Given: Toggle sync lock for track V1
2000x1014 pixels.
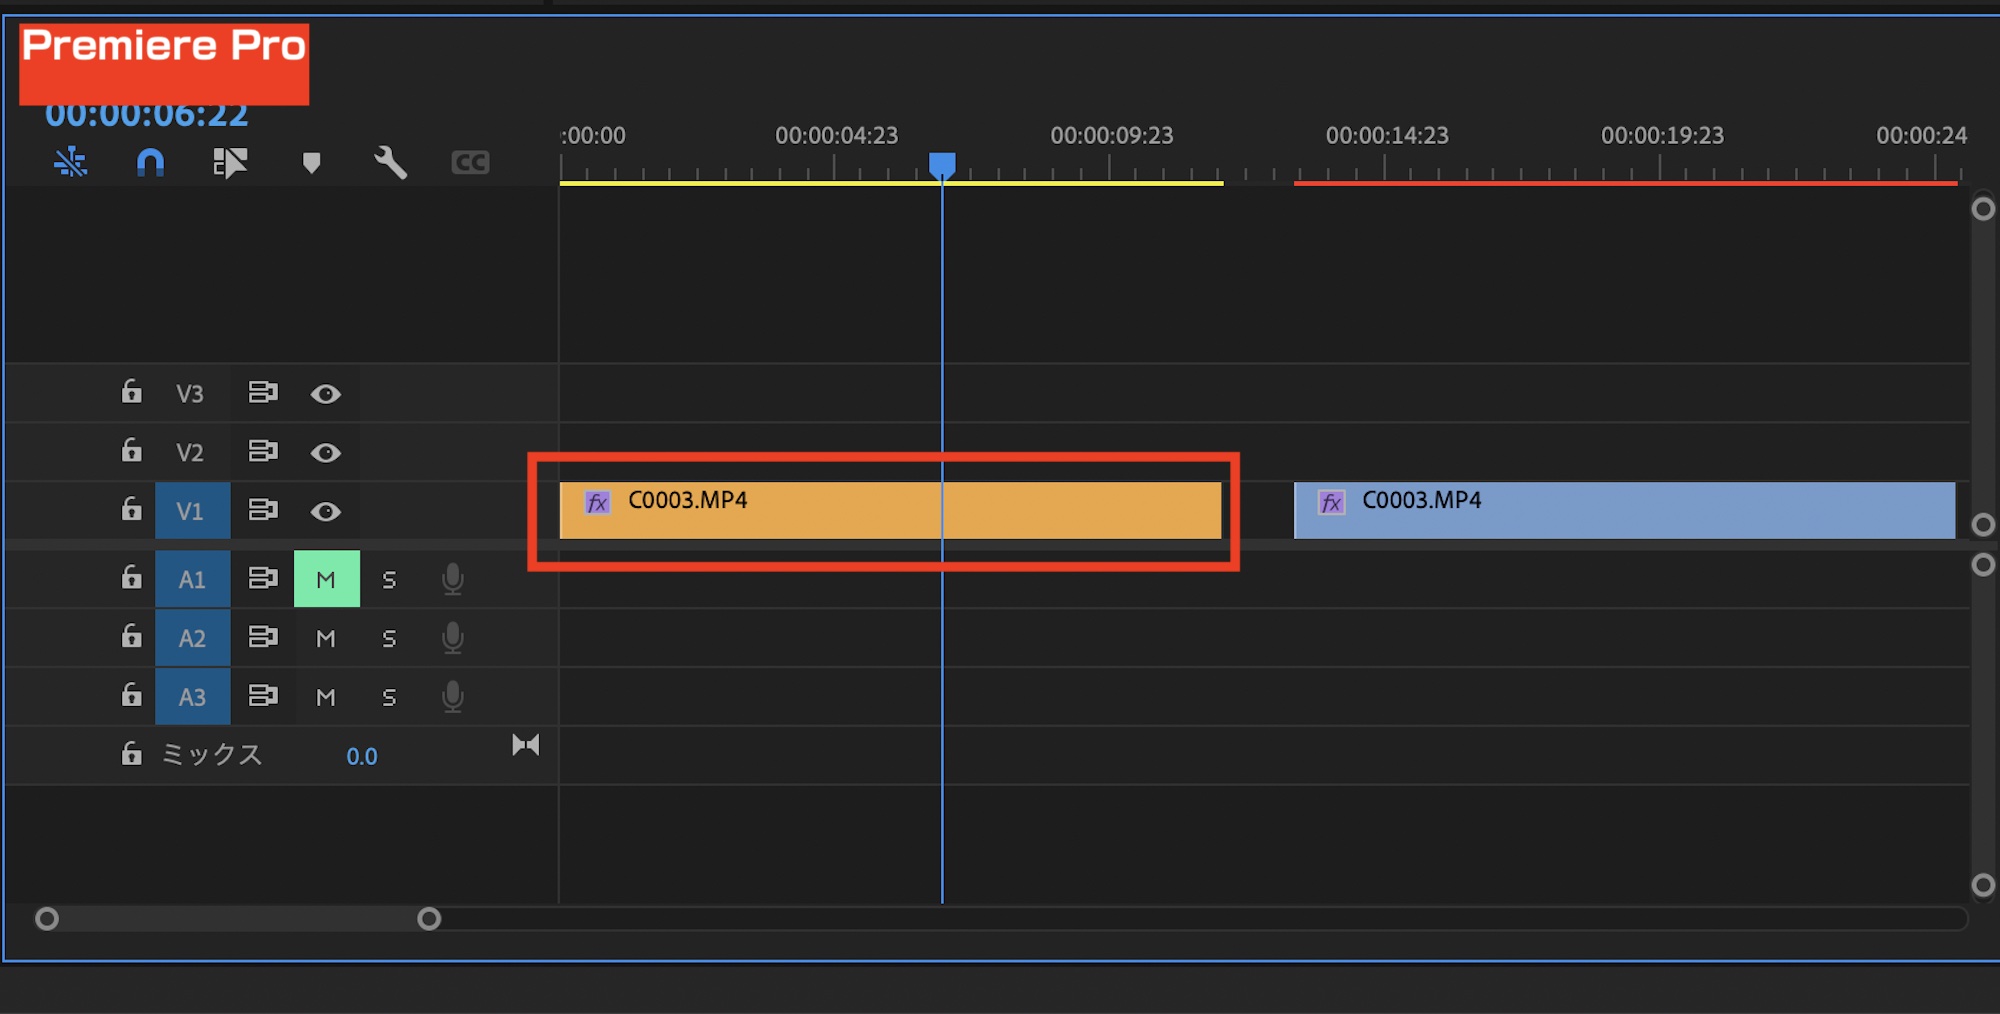Looking at the screenshot, I should tap(263, 510).
